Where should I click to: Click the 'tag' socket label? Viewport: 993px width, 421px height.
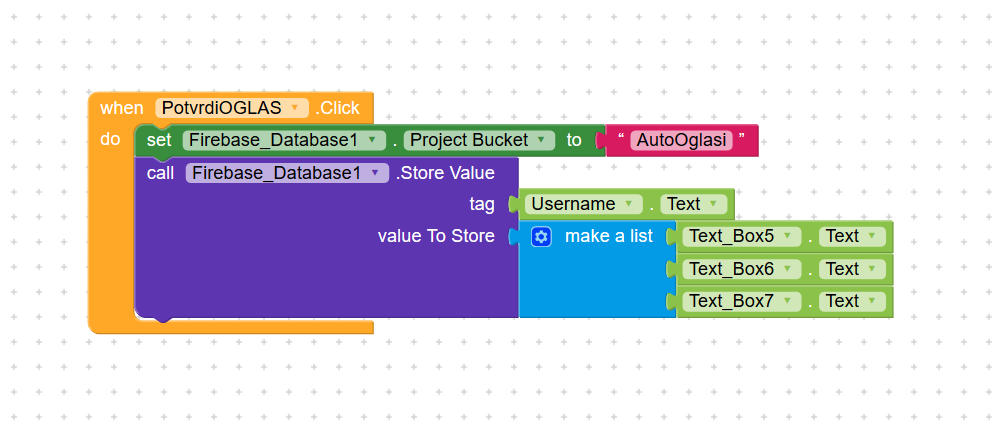(x=482, y=204)
